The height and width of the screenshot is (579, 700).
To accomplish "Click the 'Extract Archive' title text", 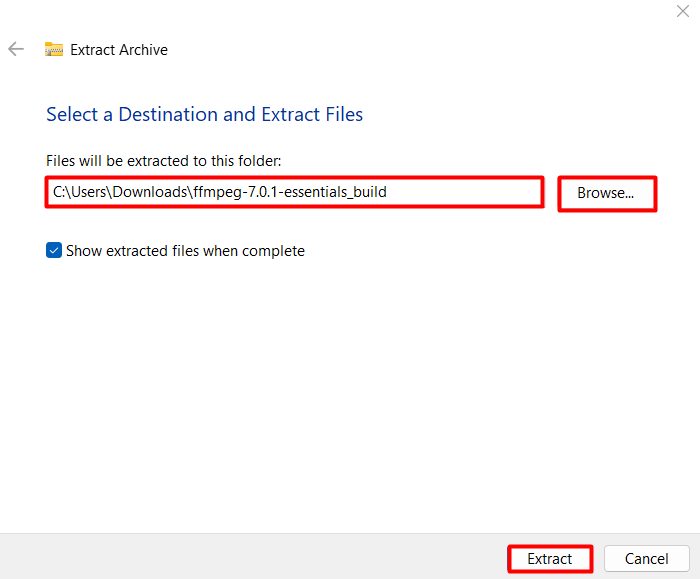I will pyautogui.click(x=119, y=50).
